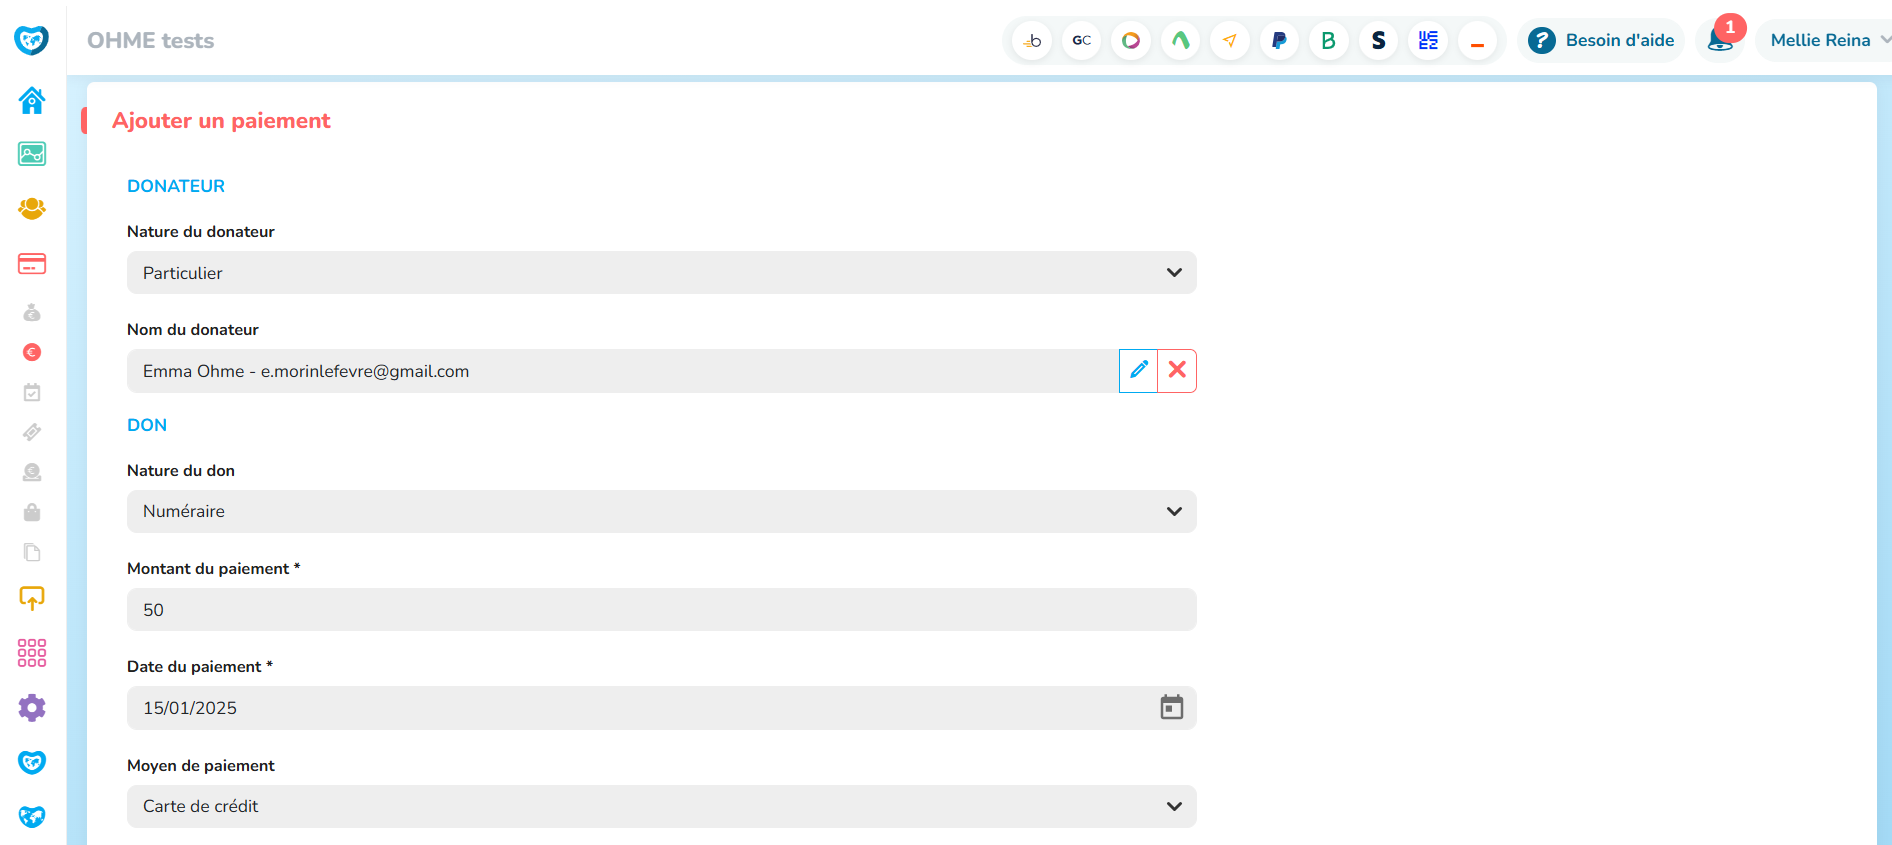Click the pink grid apps sidebar icon
The width and height of the screenshot is (1892, 845).
(32, 653)
